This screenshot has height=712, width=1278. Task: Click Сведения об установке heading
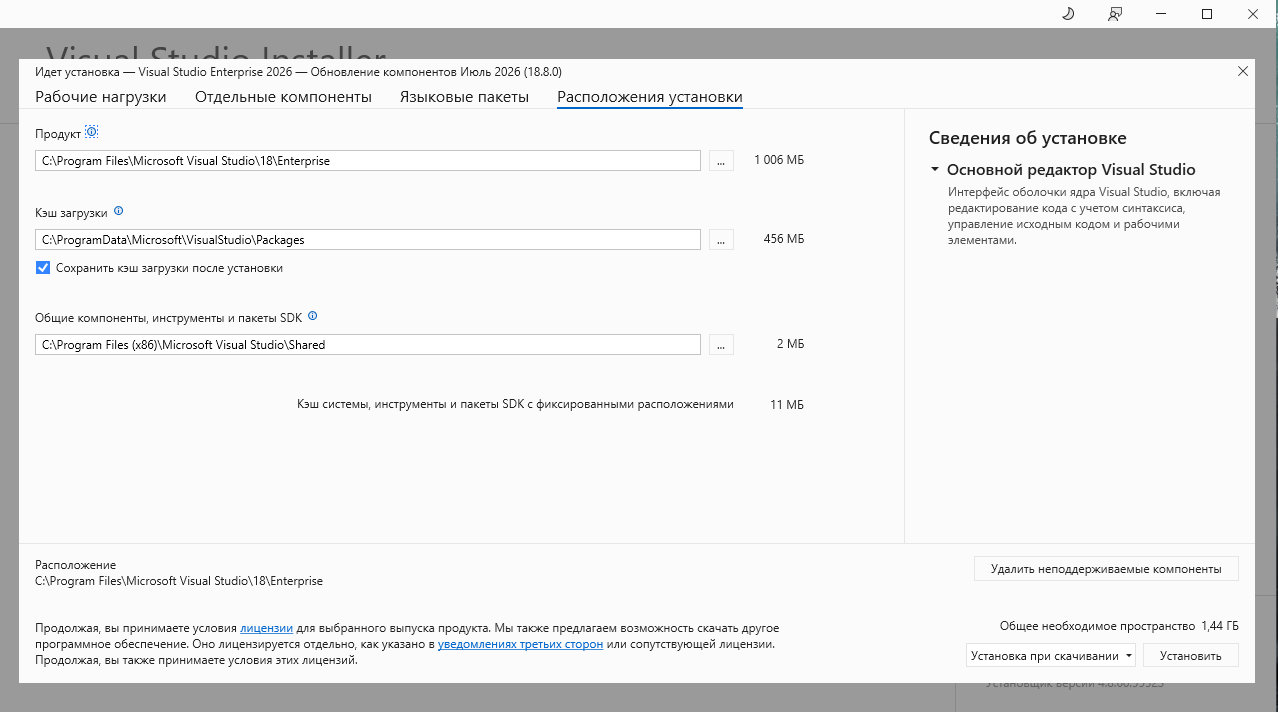(x=1028, y=138)
